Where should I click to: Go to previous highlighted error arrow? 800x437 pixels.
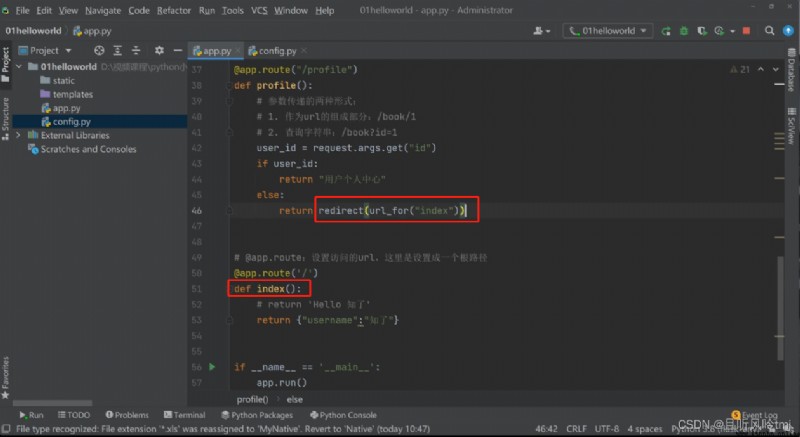click(x=761, y=69)
